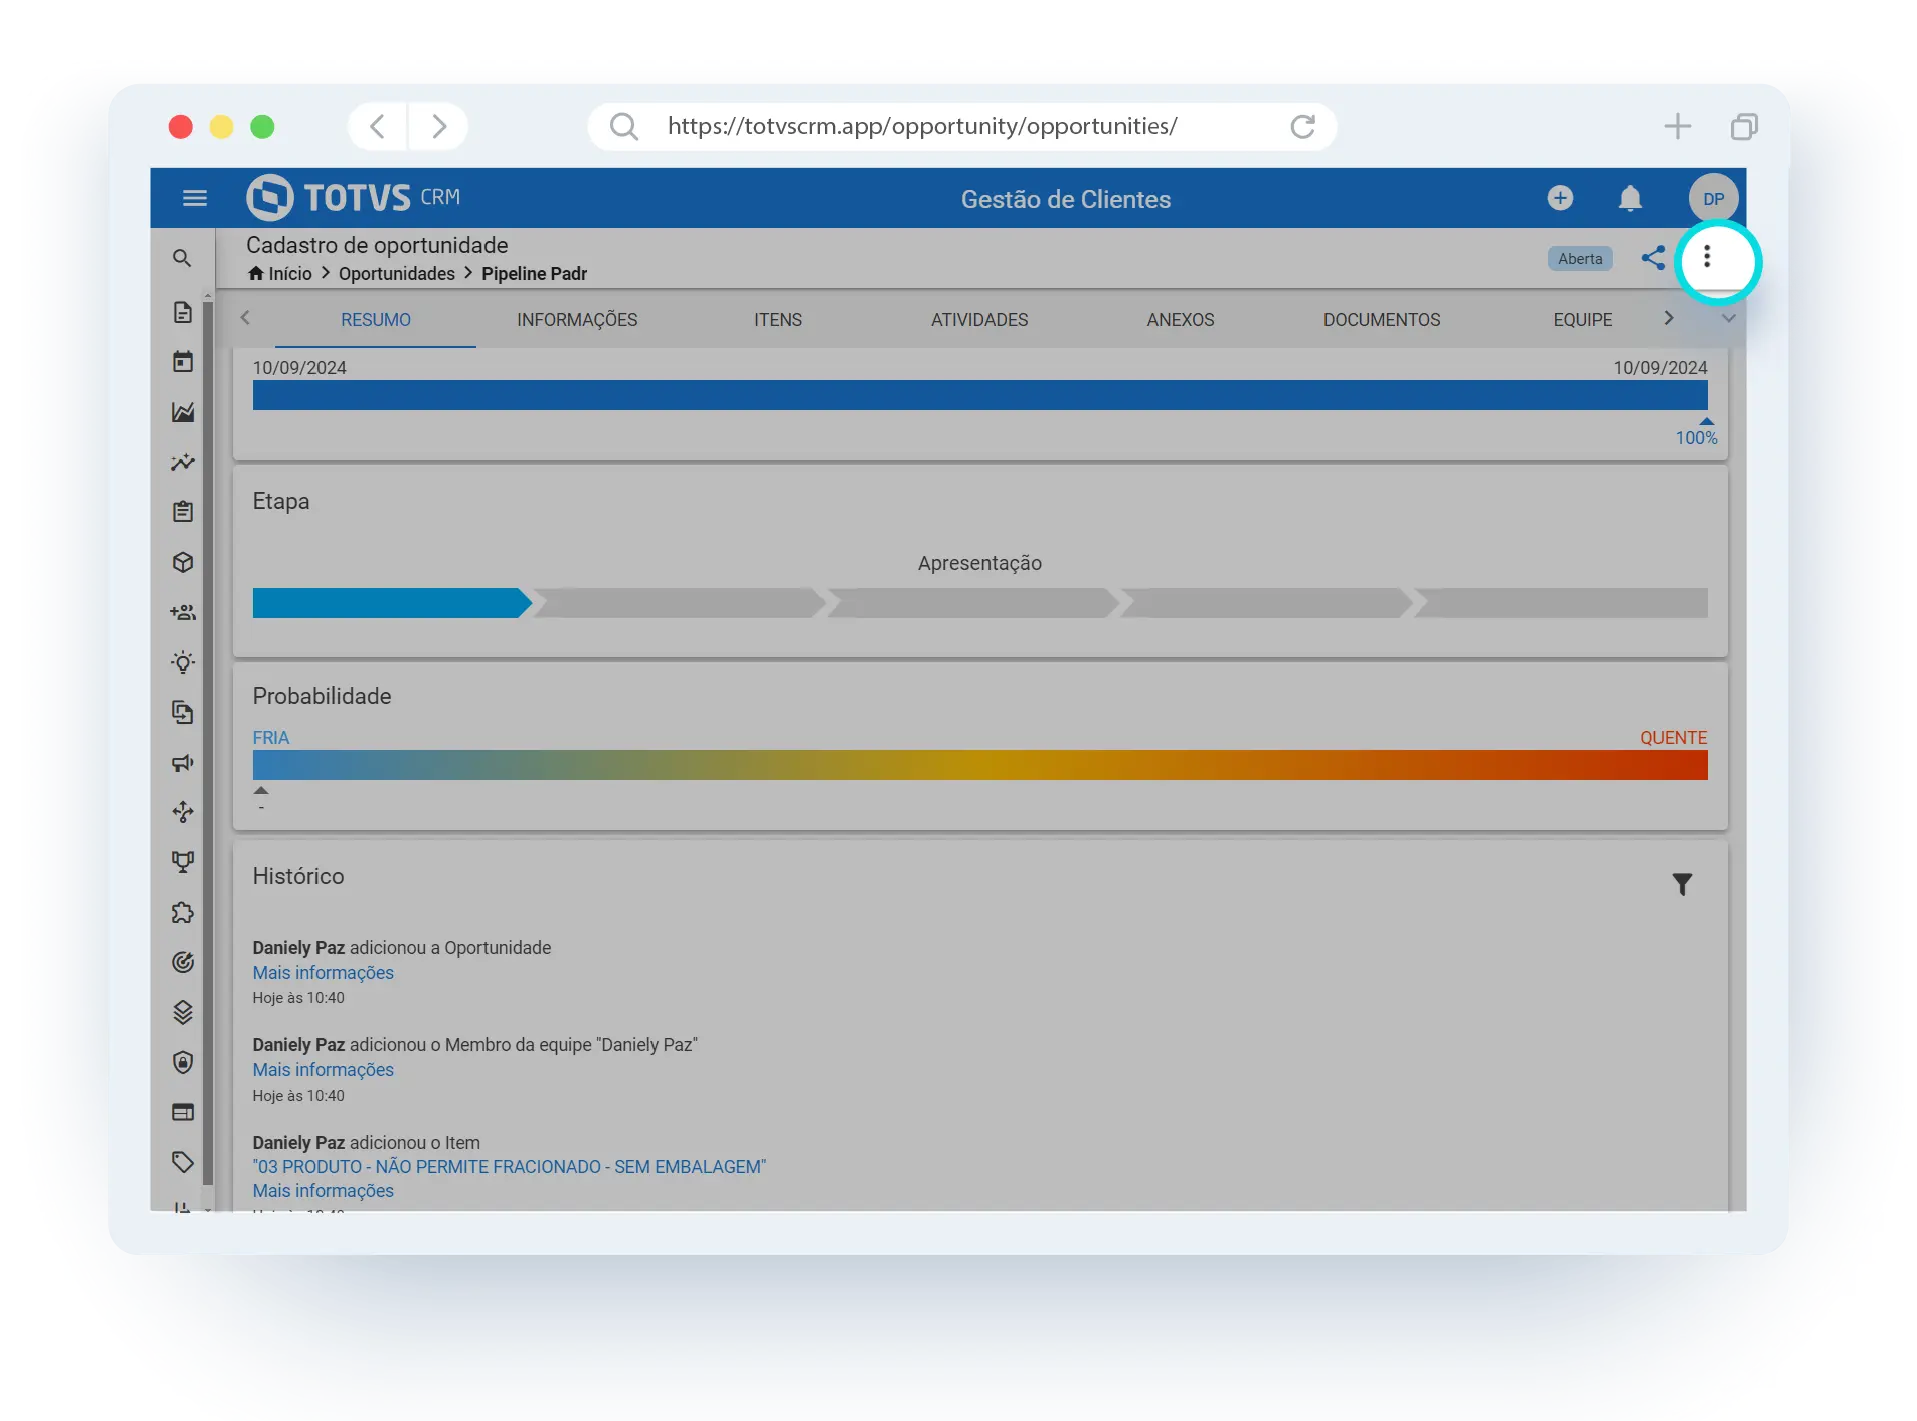
Task: Open the sidebar move arrows icon
Action: (x=182, y=812)
